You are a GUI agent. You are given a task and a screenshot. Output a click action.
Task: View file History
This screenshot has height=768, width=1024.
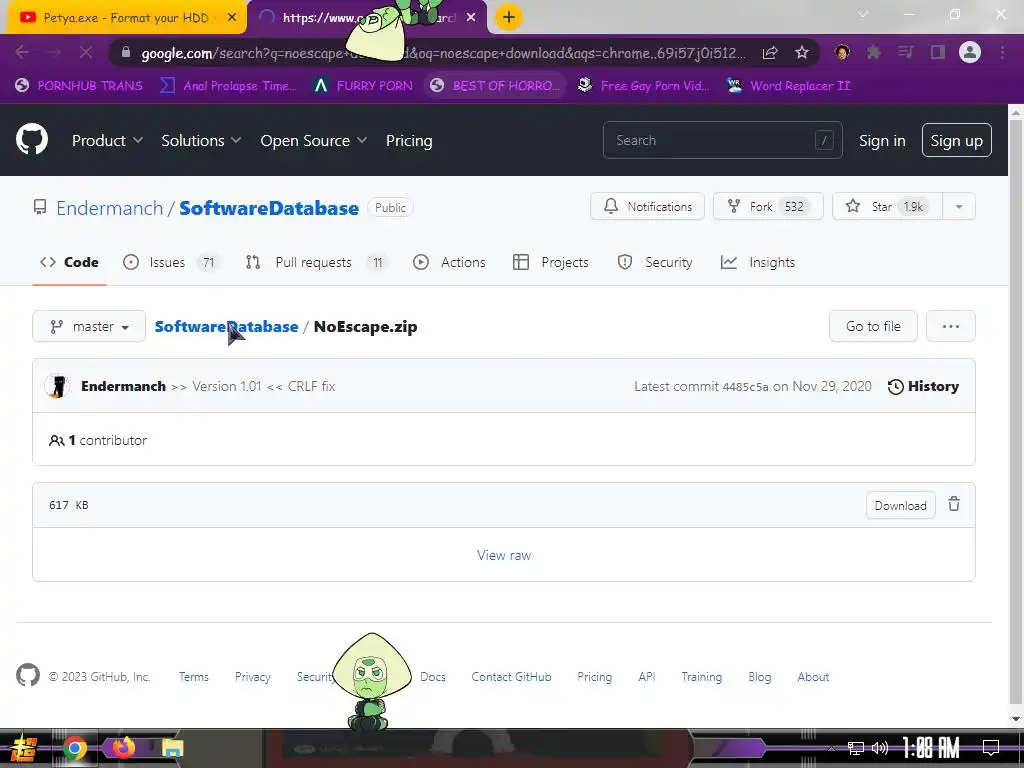tap(923, 387)
